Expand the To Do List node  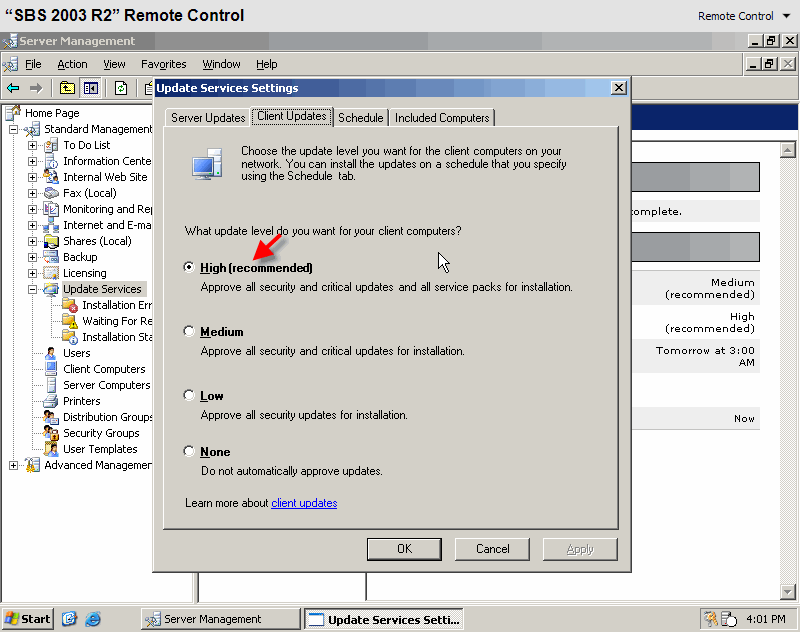tap(32, 145)
